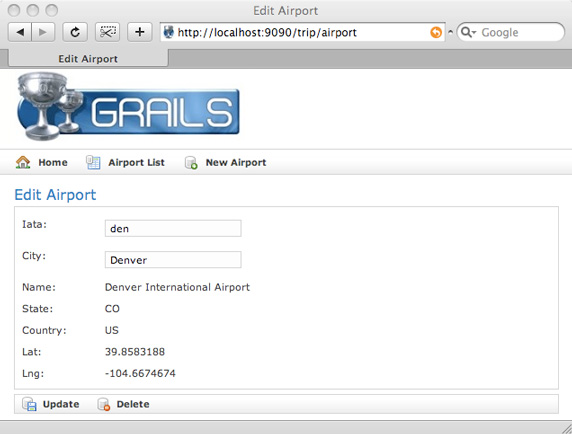Viewport: 572px width, 434px height.
Task: Click the City text field containing Denver
Action: 173,260
